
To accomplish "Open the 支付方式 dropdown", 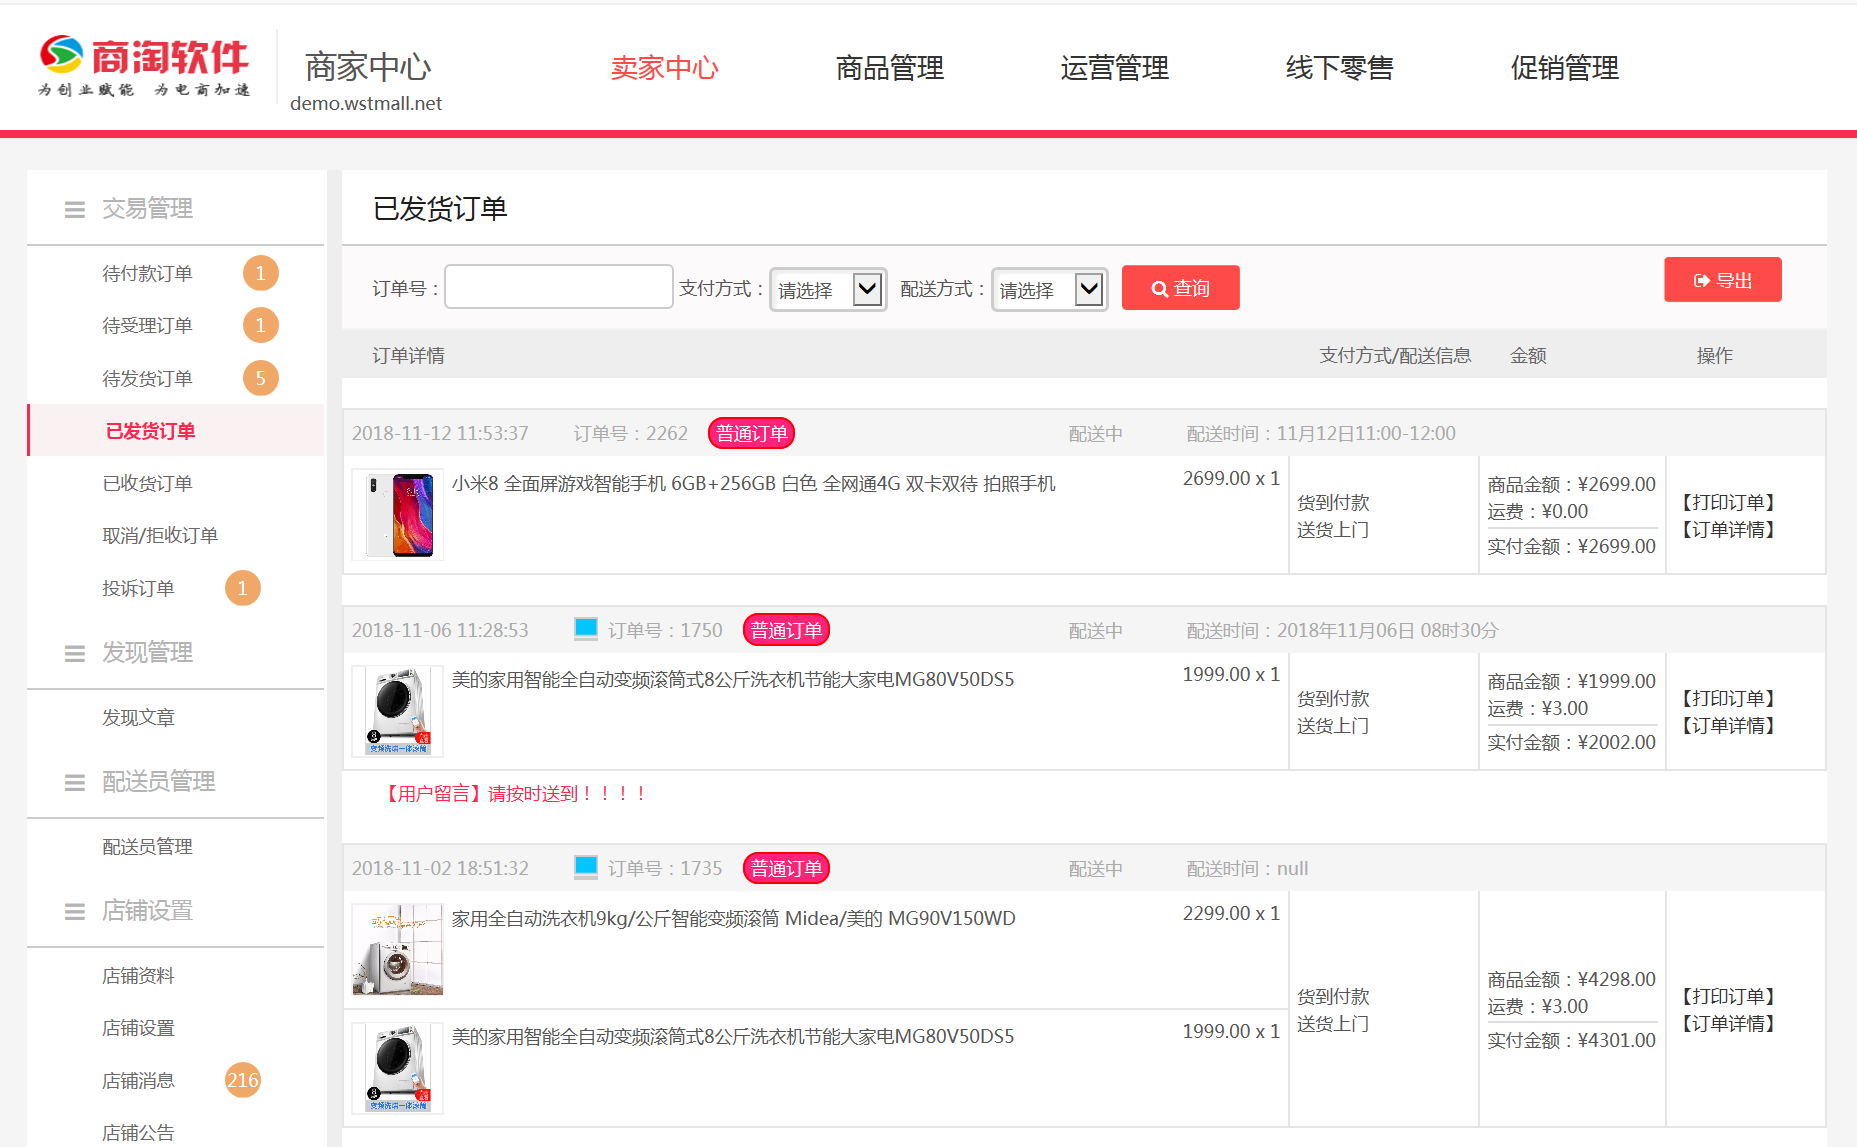I will tap(827, 289).
